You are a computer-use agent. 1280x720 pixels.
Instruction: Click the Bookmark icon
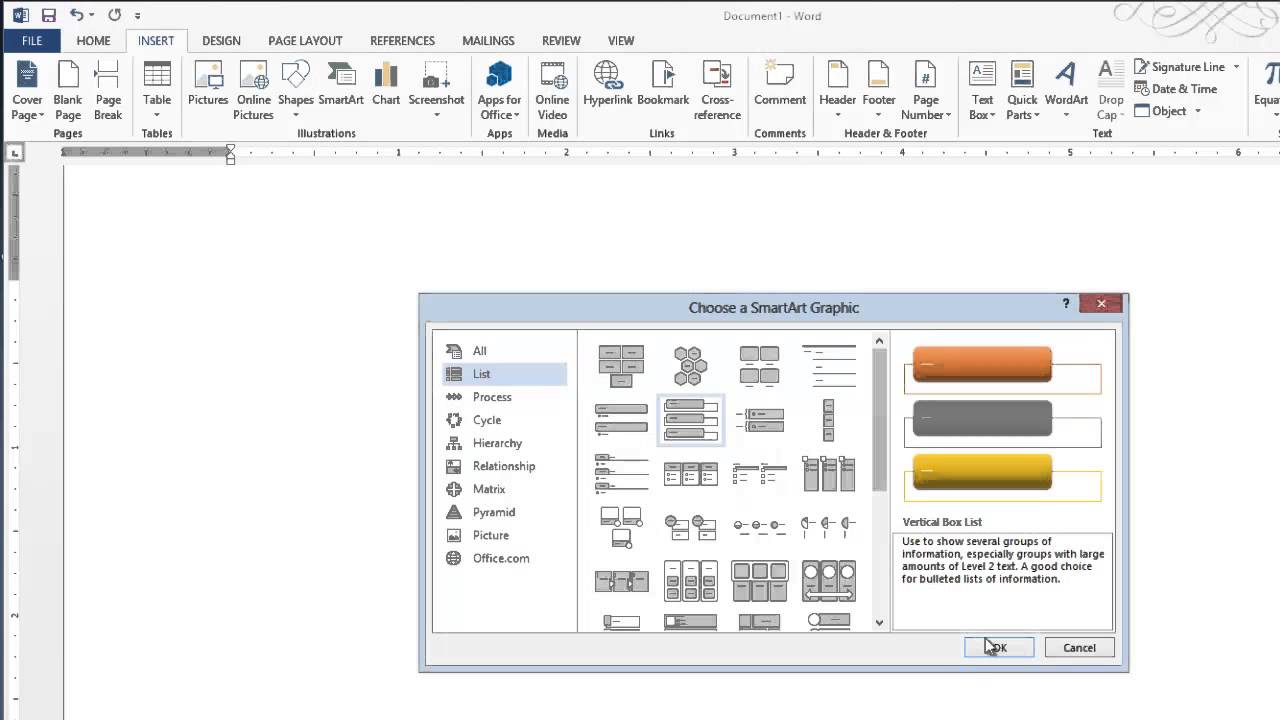663,84
